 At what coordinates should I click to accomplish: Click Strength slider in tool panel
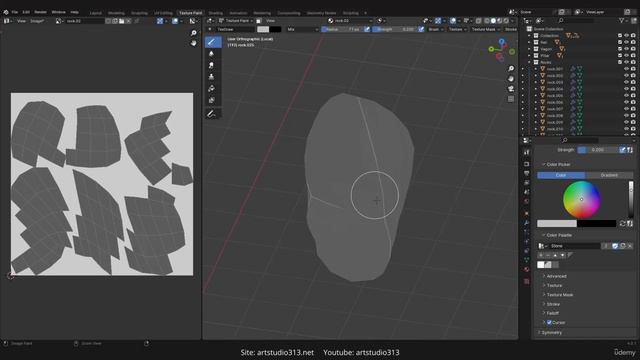[x=598, y=150]
